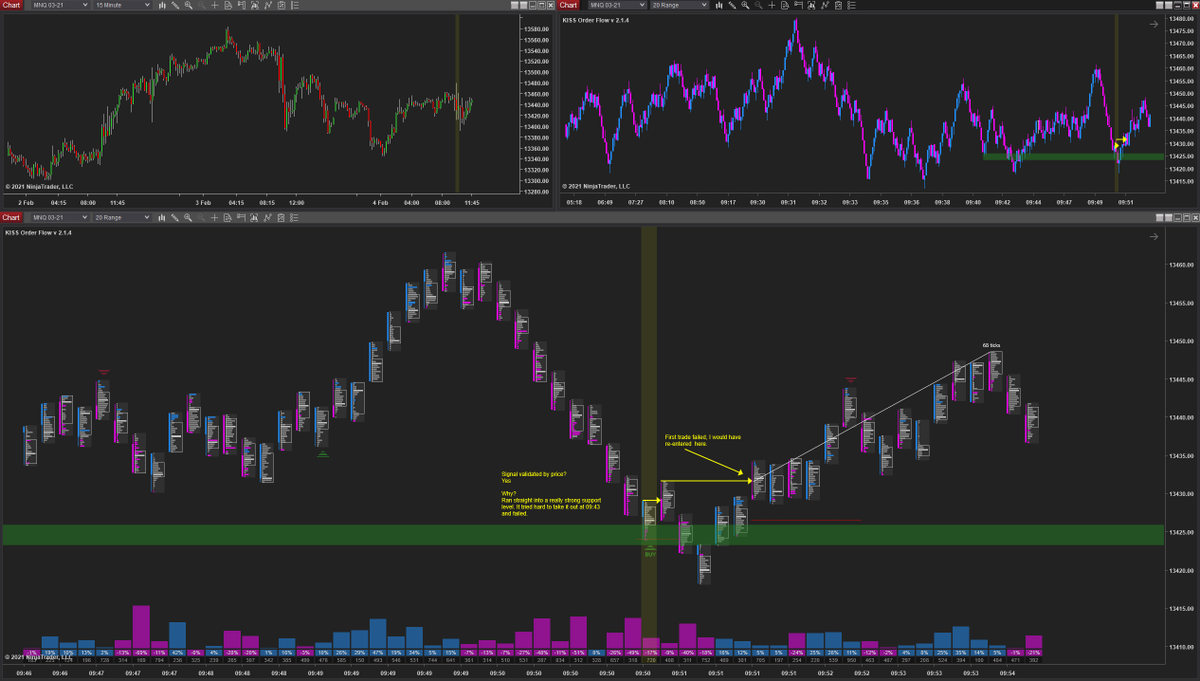Open drawing tools in the top-right 20 Range chart

[732, 5]
